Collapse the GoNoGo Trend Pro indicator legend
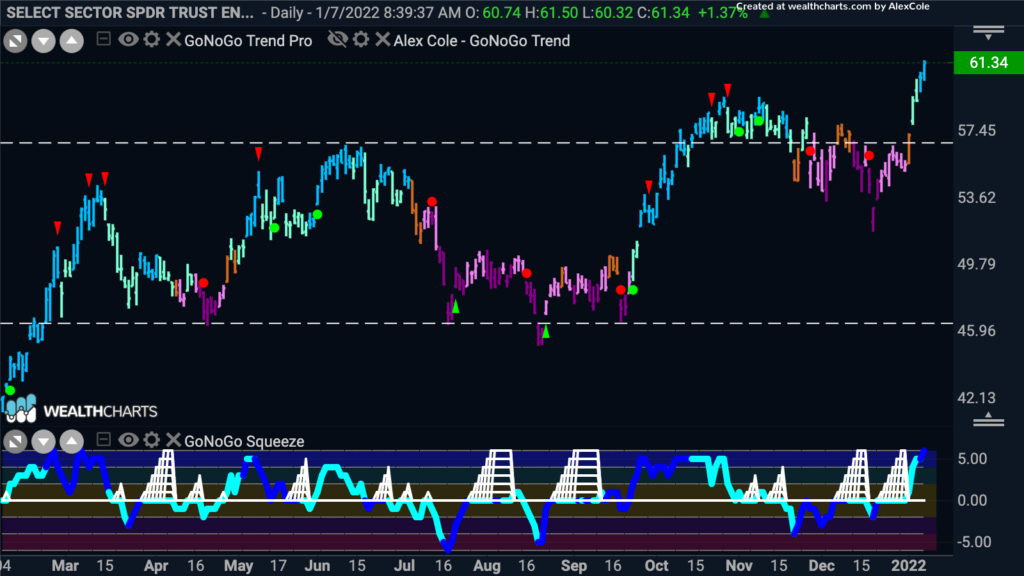 click(103, 39)
